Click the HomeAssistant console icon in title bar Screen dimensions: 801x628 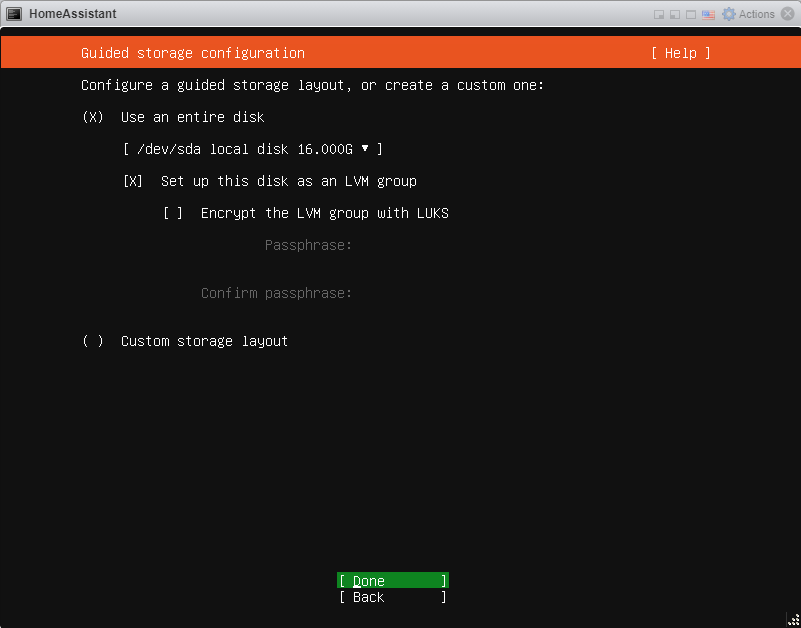(14, 14)
